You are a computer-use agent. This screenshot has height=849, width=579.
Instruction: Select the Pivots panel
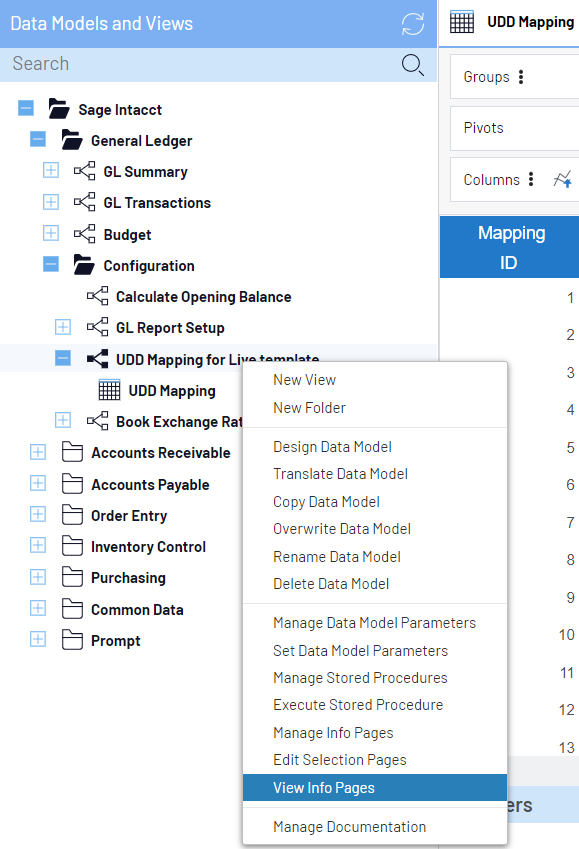pos(515,128)
